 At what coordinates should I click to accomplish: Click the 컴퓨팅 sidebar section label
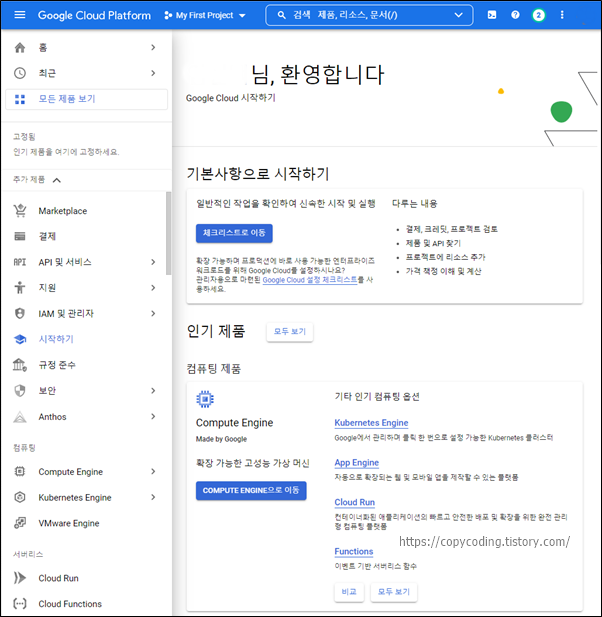[24, 448]
